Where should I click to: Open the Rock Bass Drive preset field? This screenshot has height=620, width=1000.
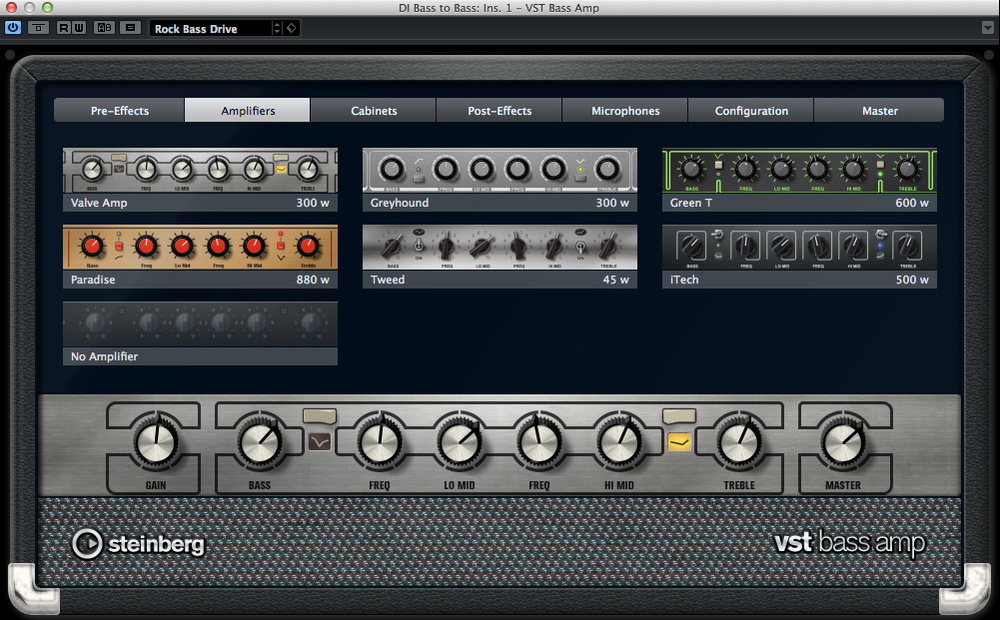[x=210, y=29]
